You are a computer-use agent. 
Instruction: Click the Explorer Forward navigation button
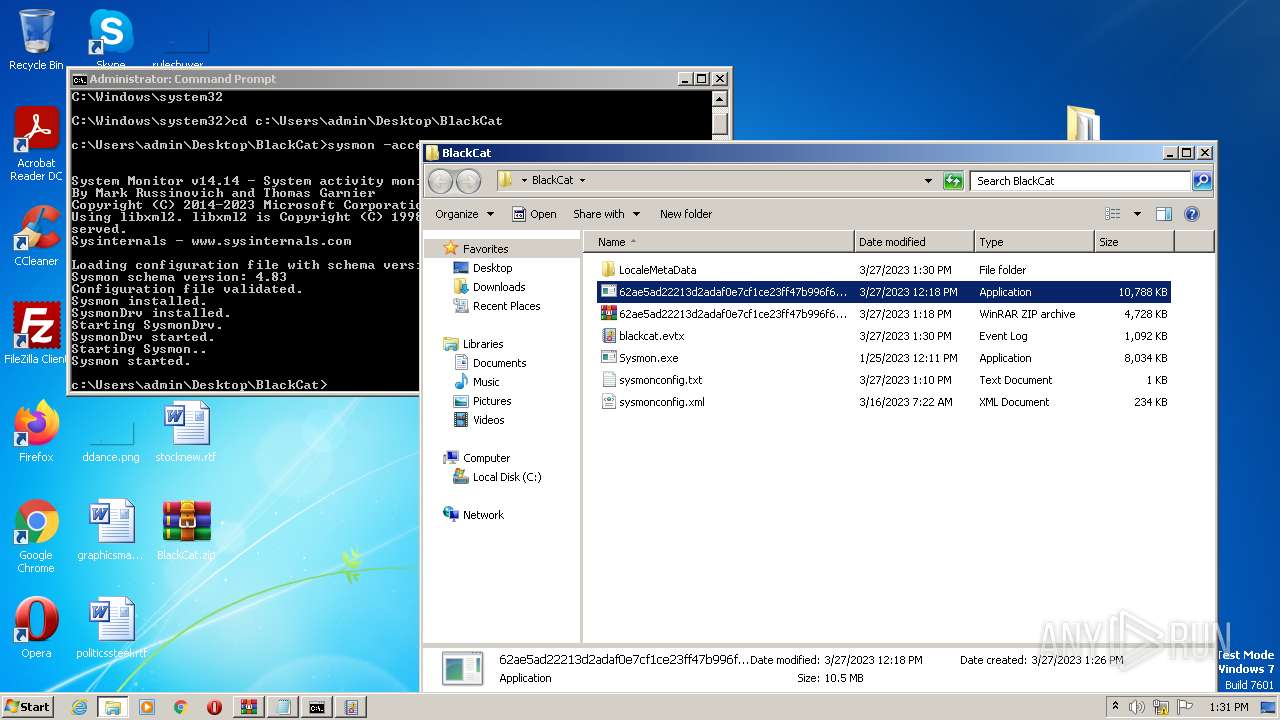pos(468,181)
